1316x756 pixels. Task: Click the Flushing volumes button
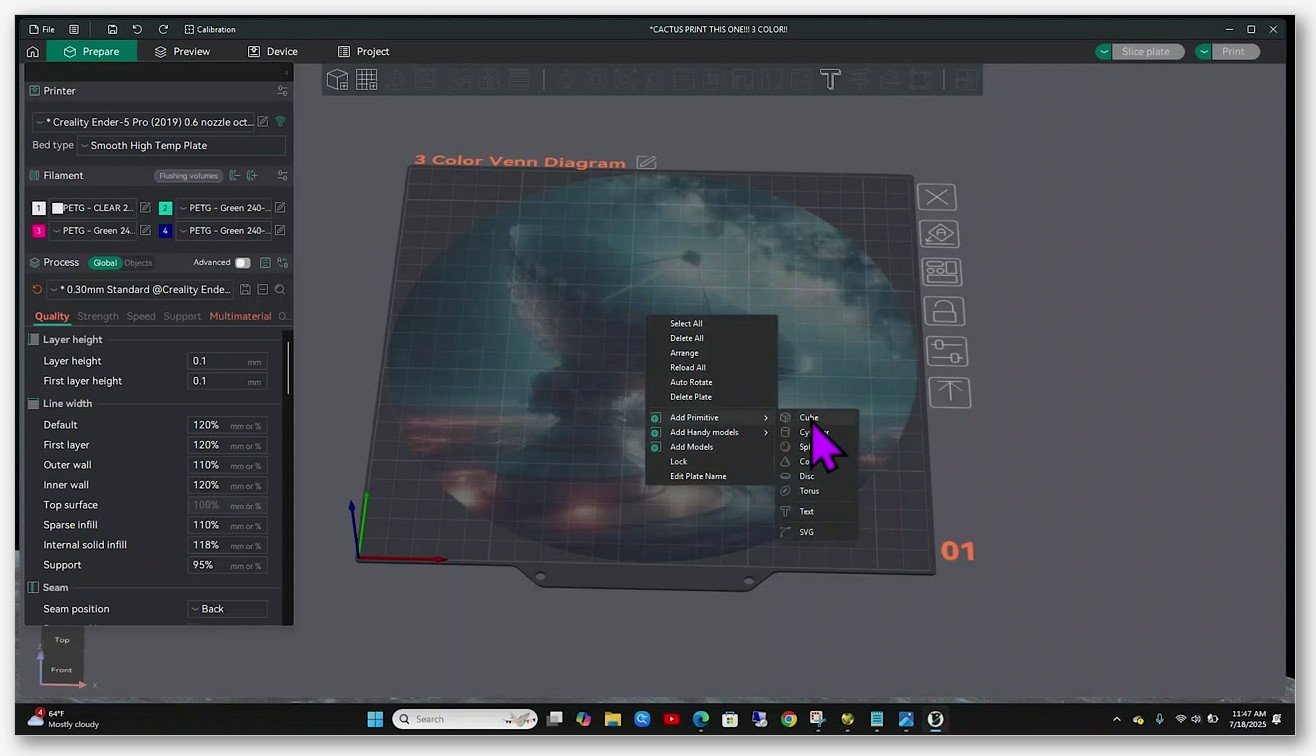[x=188, y=176]
